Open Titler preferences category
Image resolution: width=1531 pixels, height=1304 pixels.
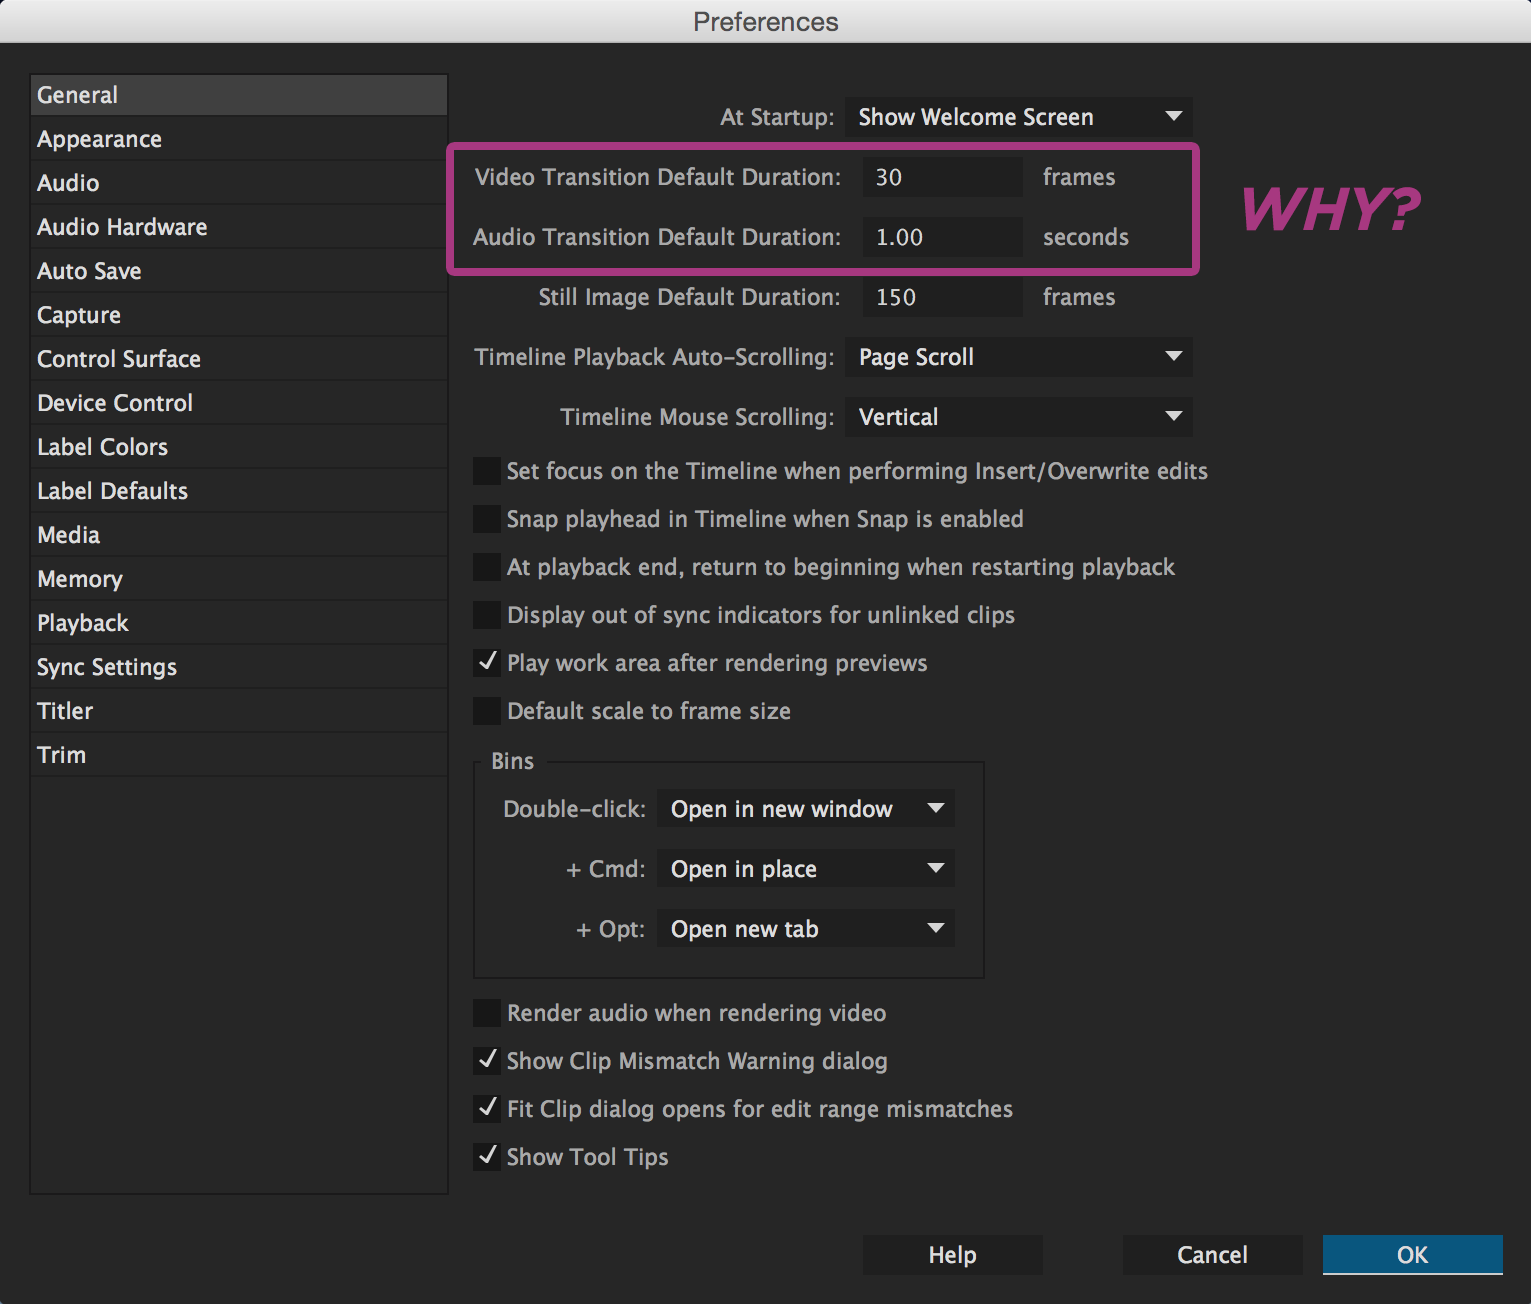[239, 711]
